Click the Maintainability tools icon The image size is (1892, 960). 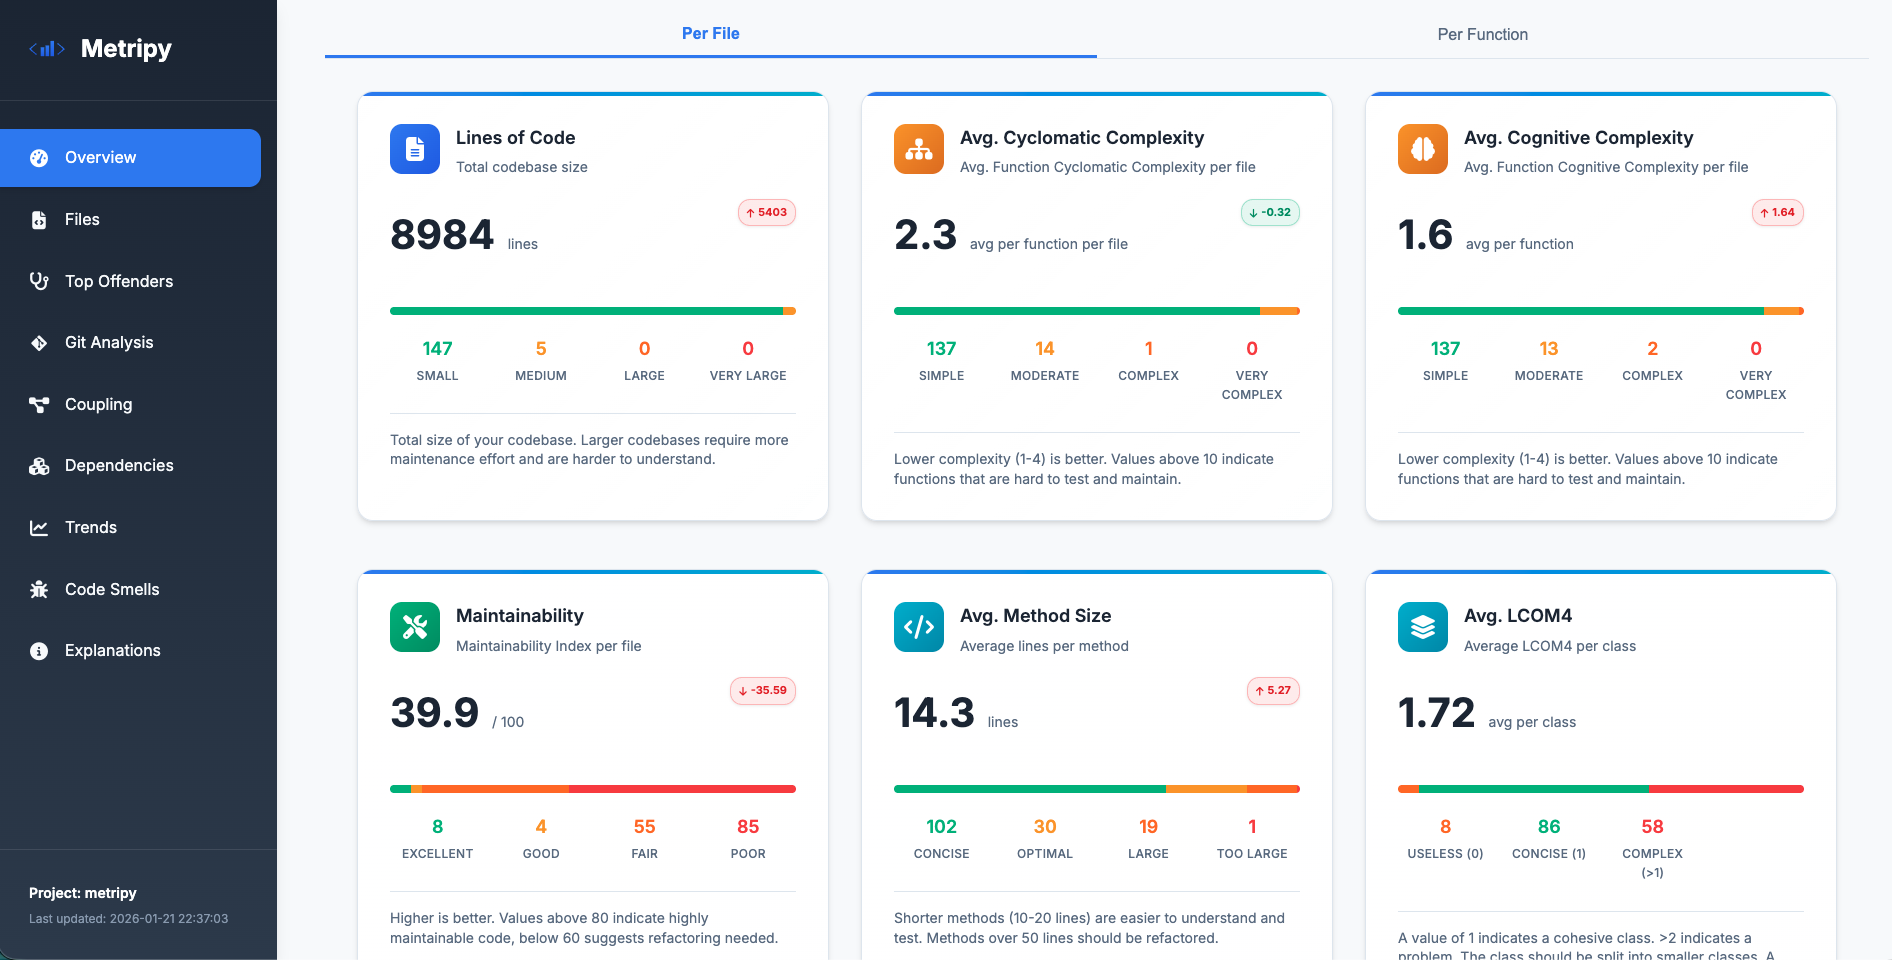[415, 627]
